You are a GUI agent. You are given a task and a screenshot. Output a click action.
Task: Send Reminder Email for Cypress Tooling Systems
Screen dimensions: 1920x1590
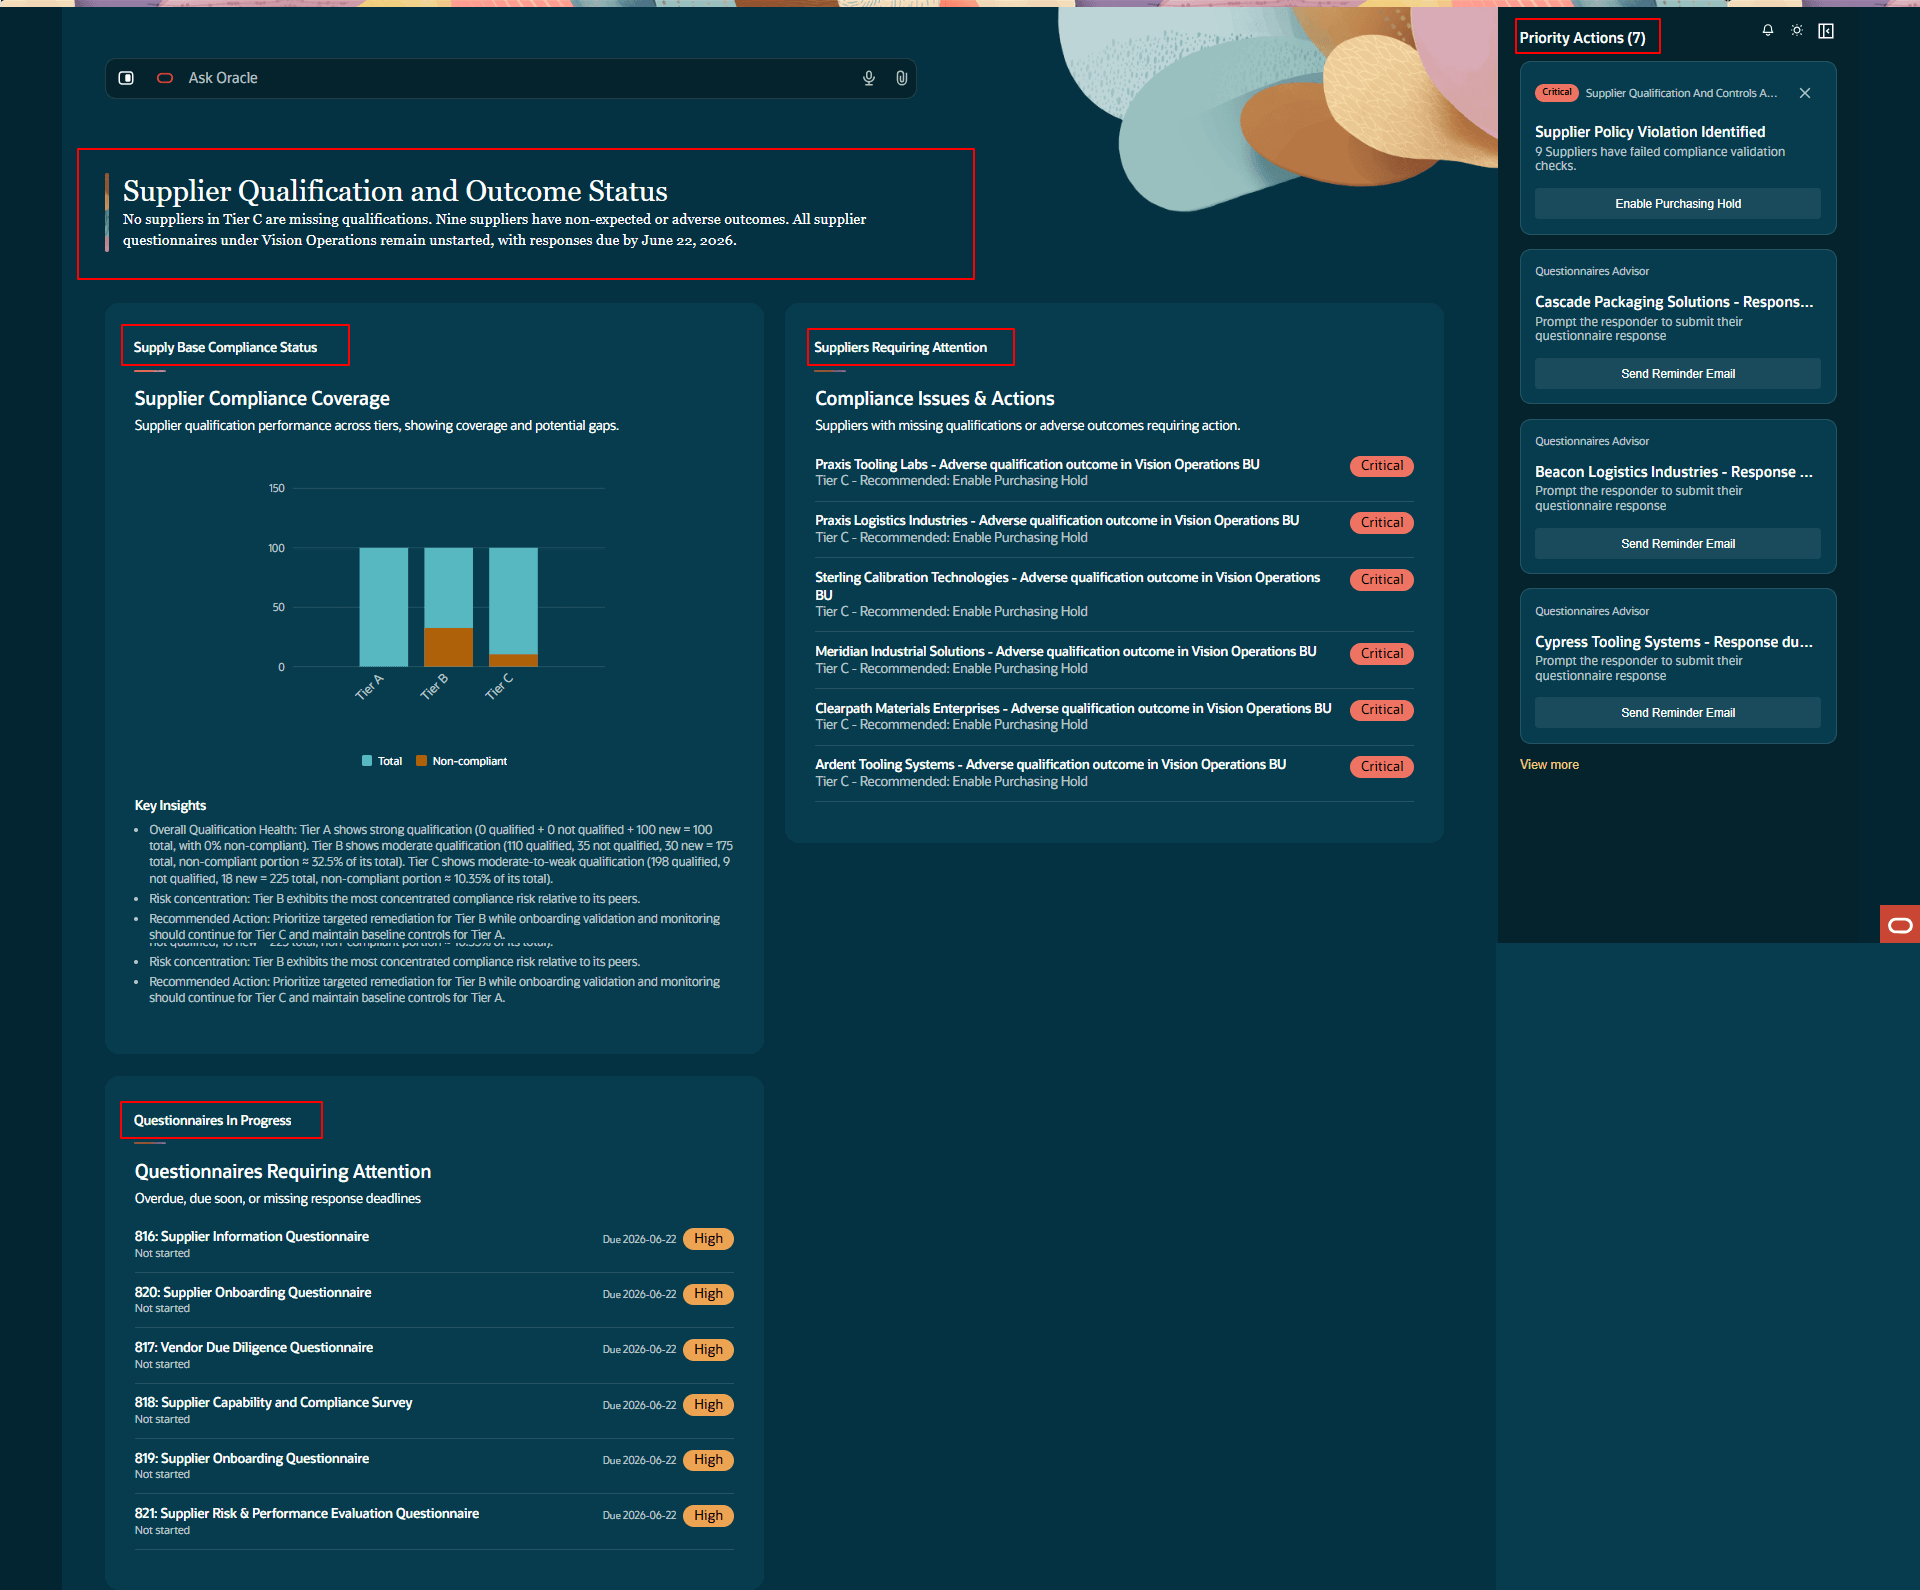tap(1678, 713)
